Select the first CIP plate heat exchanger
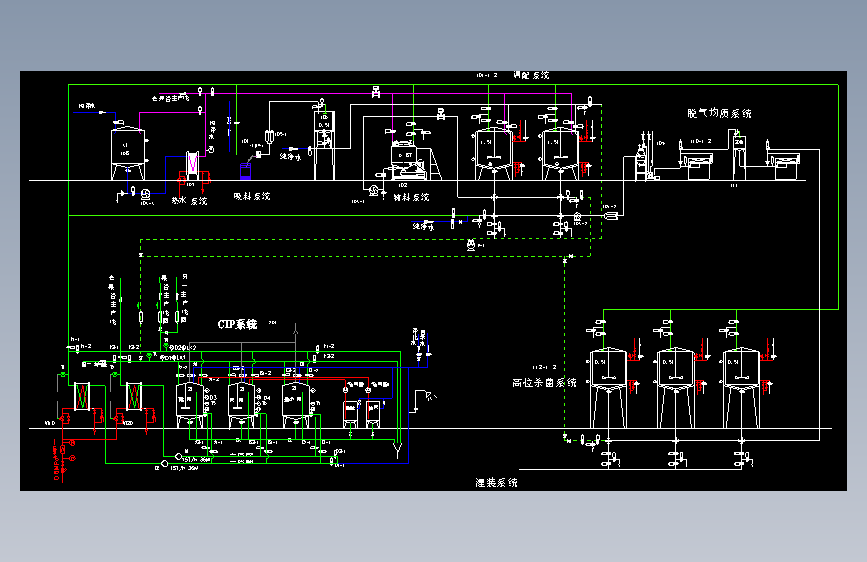 point(82,396)
